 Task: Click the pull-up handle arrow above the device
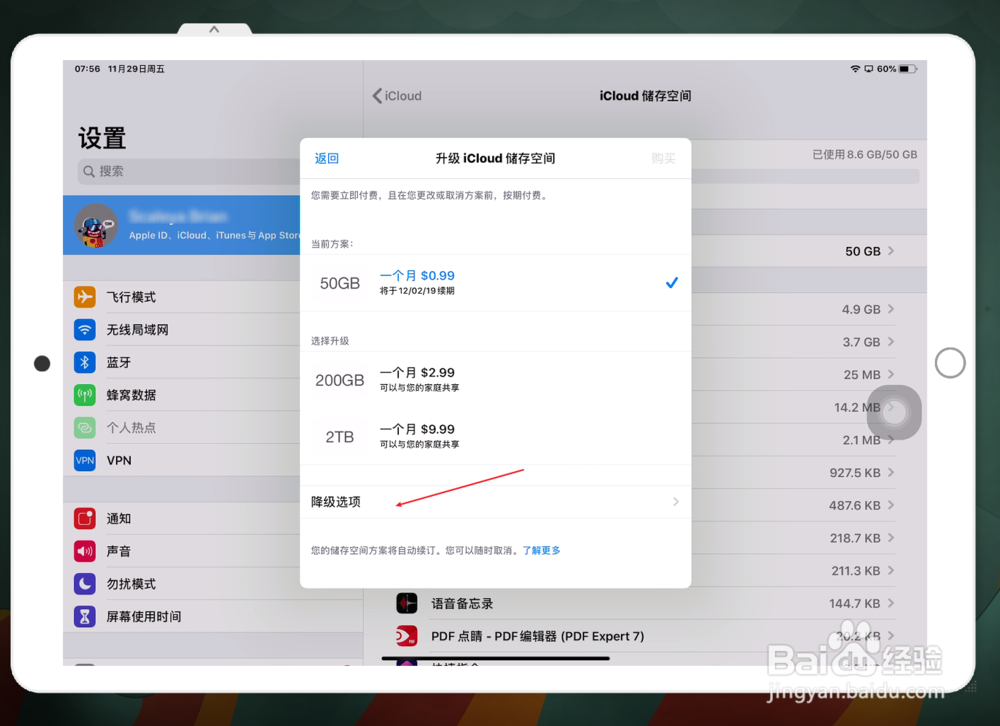pos(214,29)
